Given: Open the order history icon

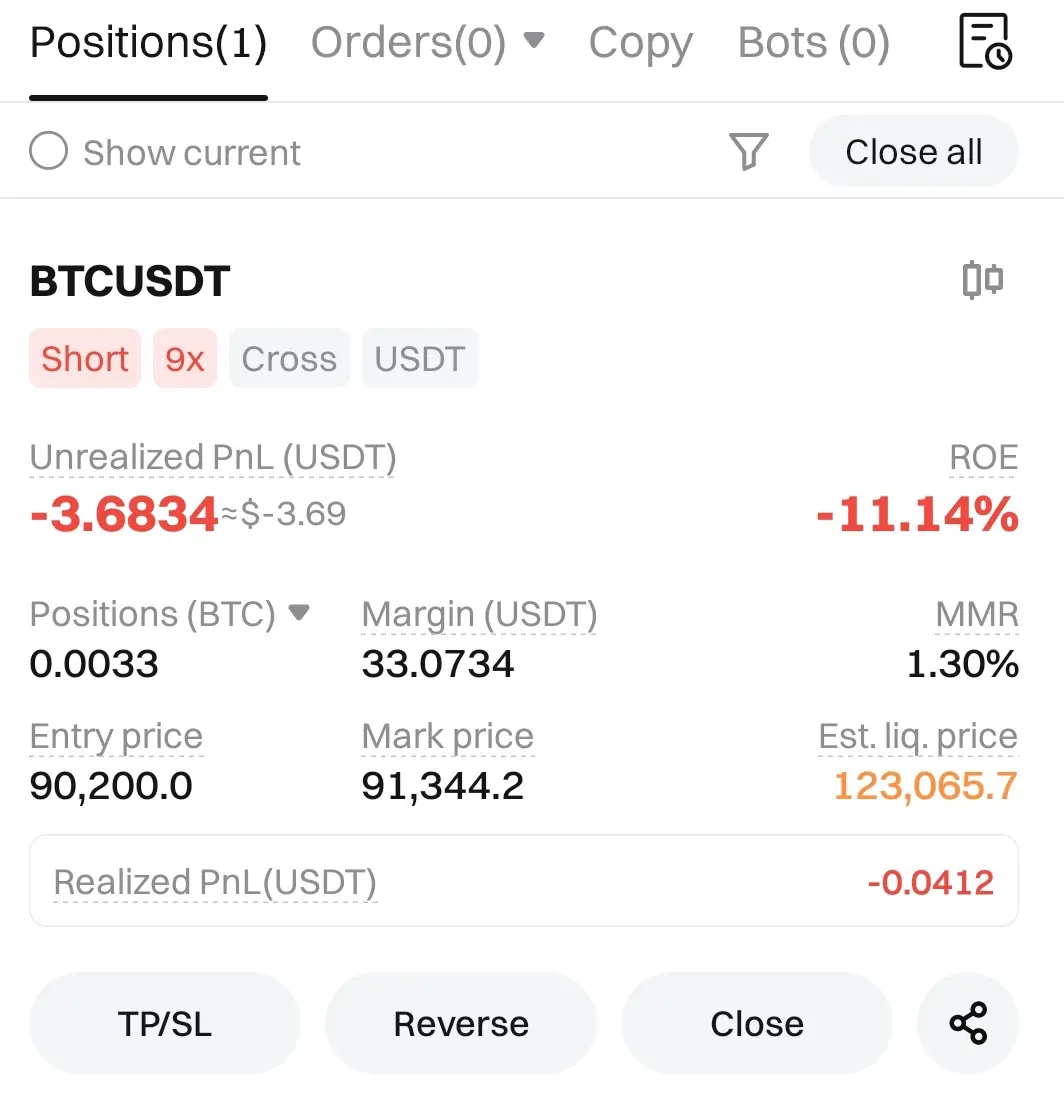Looking at the screenshot, I should (985, 41).
